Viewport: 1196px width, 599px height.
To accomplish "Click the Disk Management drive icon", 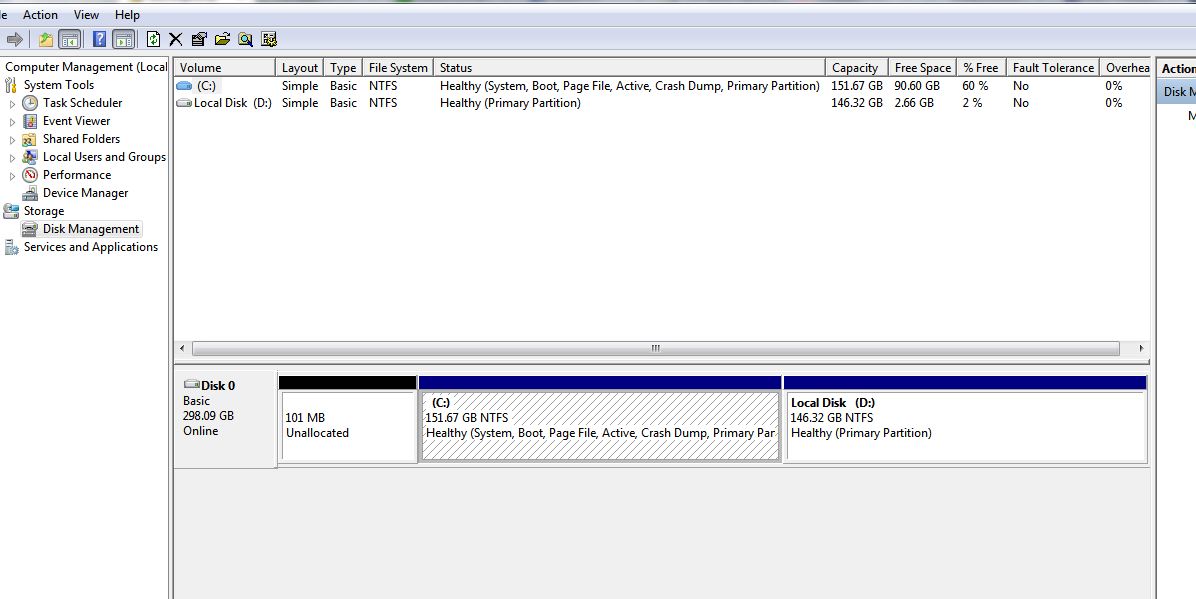I will pyautogui.click(x=30, y=229).
